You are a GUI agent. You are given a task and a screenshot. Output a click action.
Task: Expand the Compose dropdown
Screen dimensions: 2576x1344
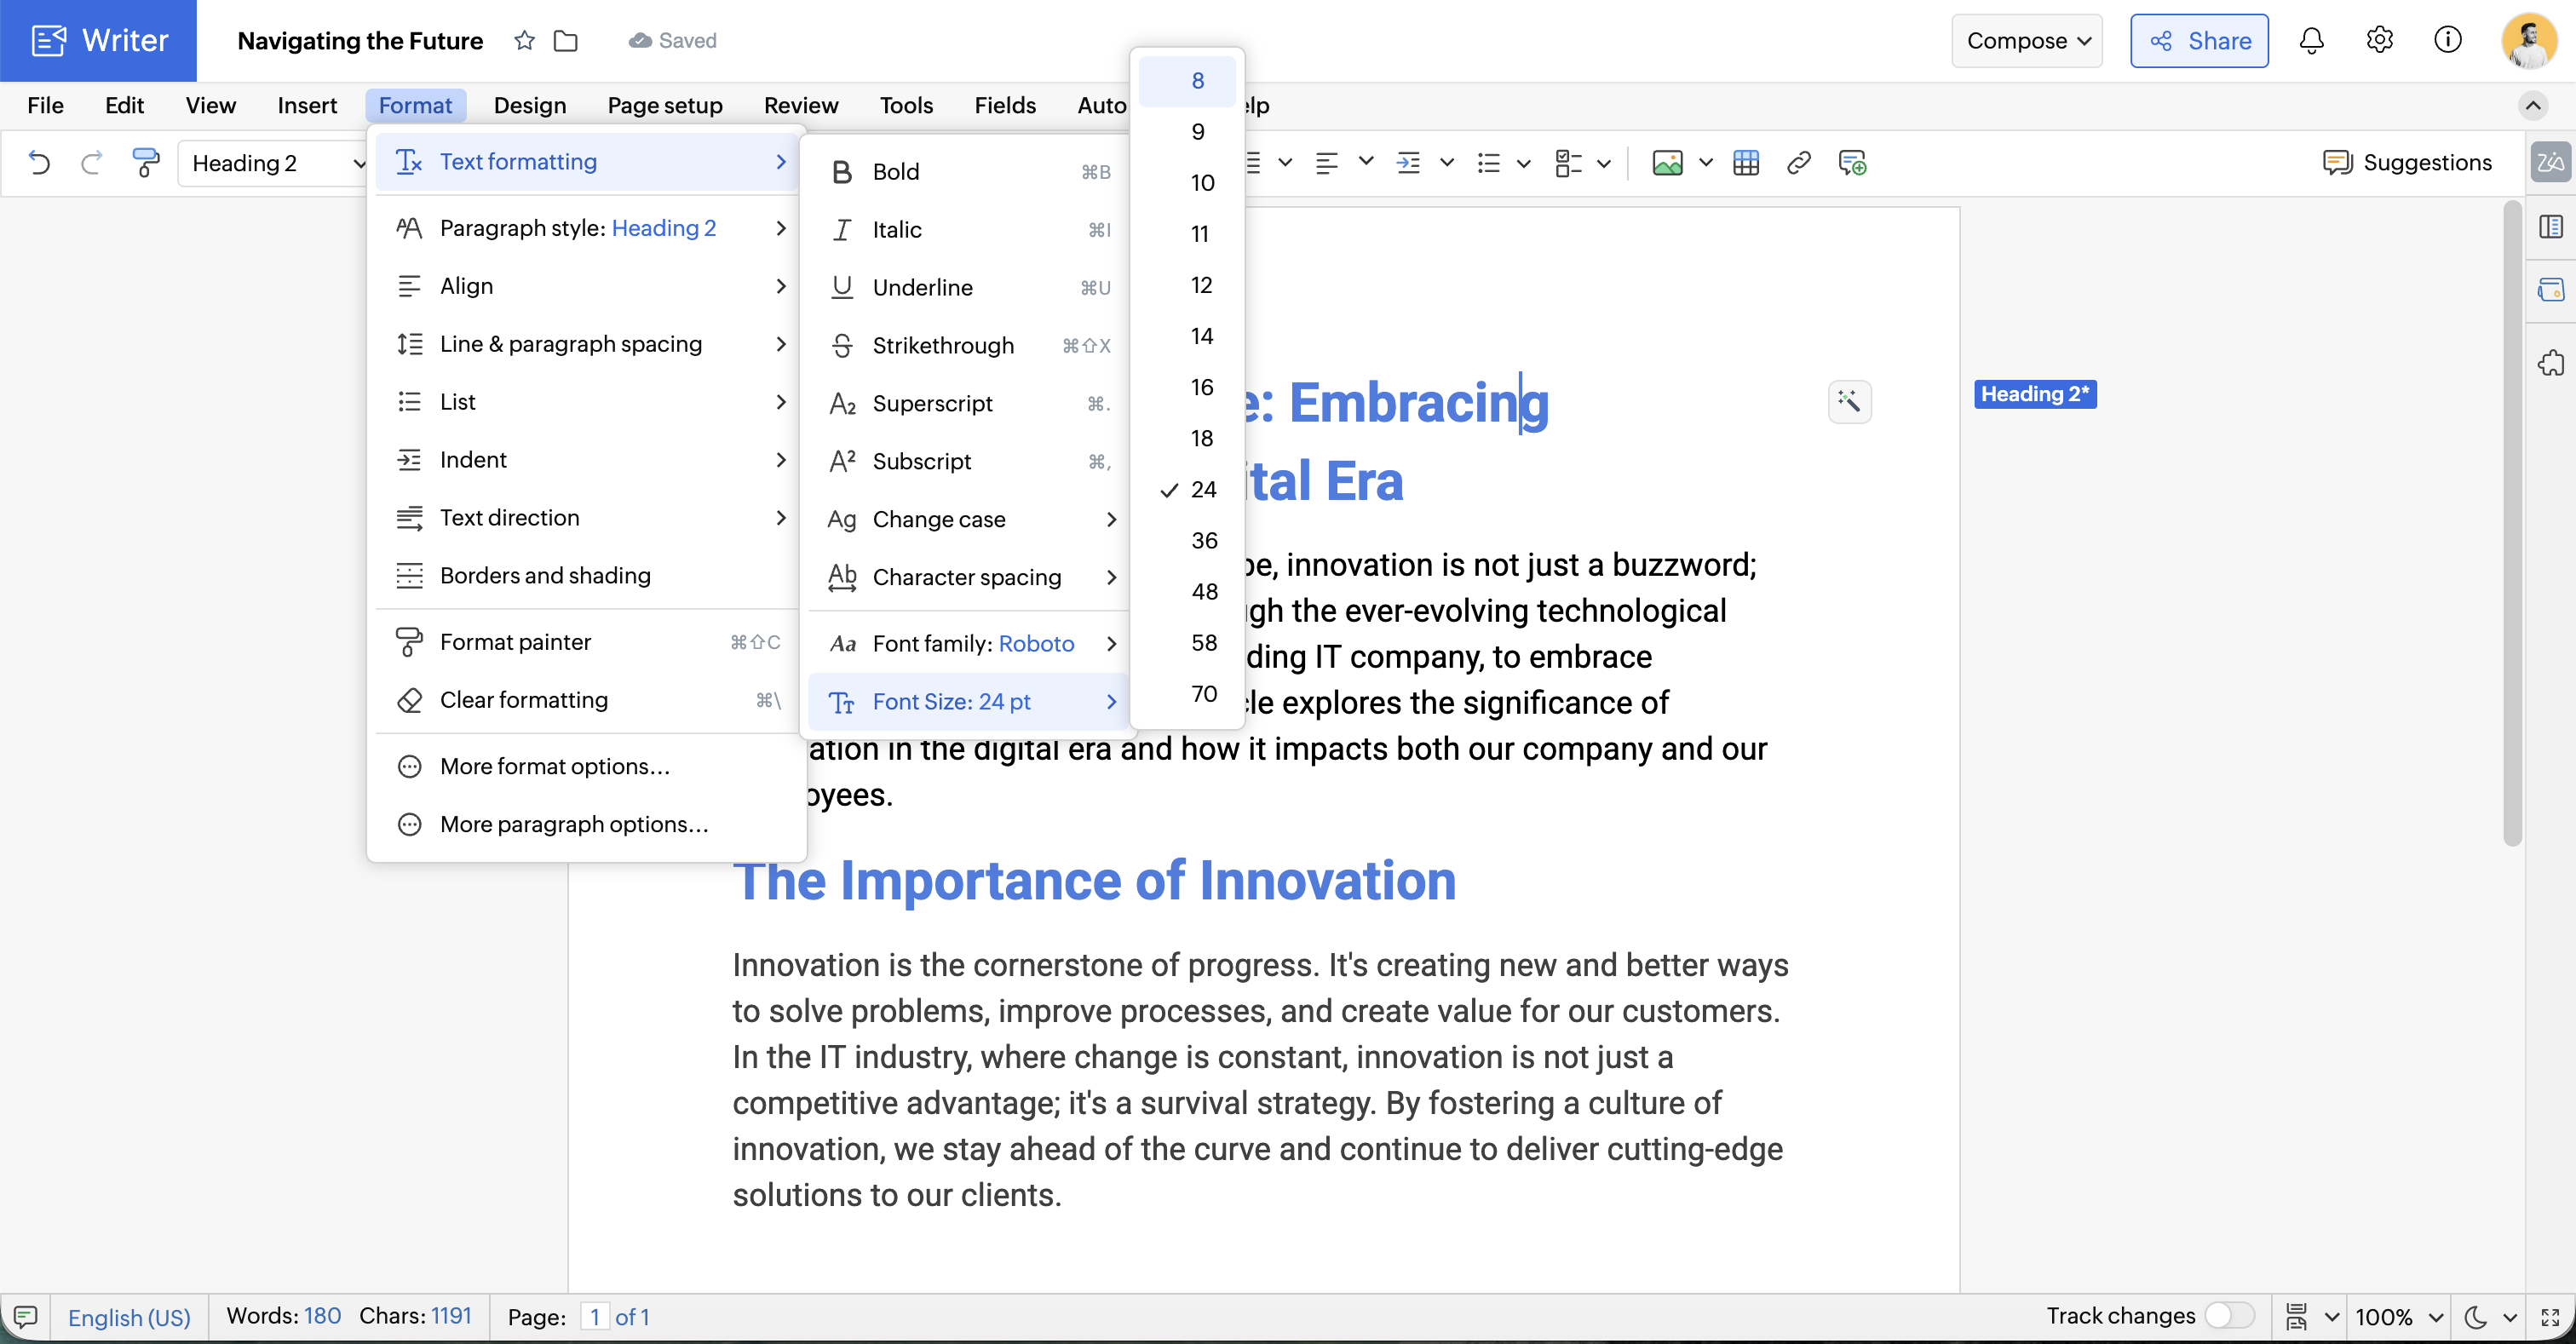(2027, 41)
